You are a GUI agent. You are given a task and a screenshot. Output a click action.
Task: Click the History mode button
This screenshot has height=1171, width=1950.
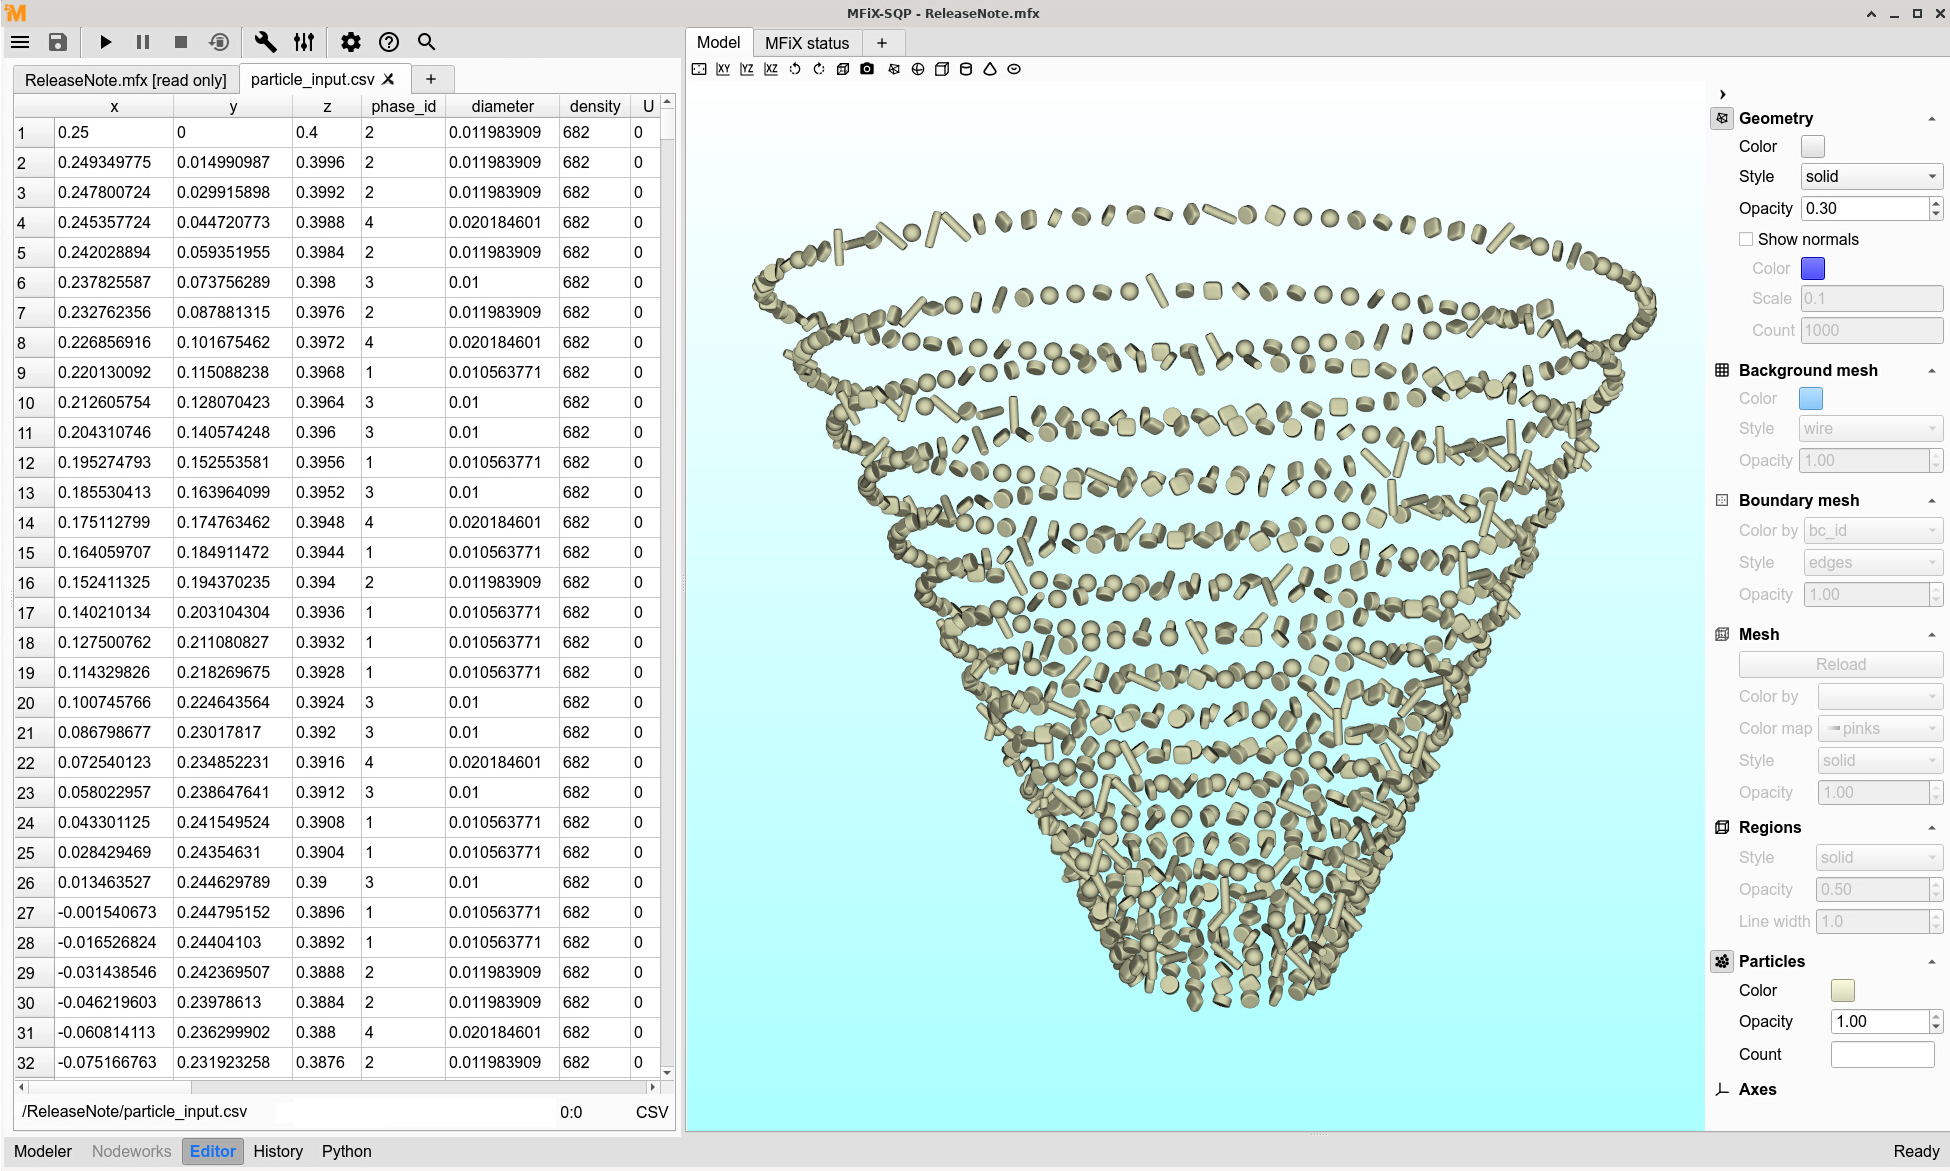278,1151
